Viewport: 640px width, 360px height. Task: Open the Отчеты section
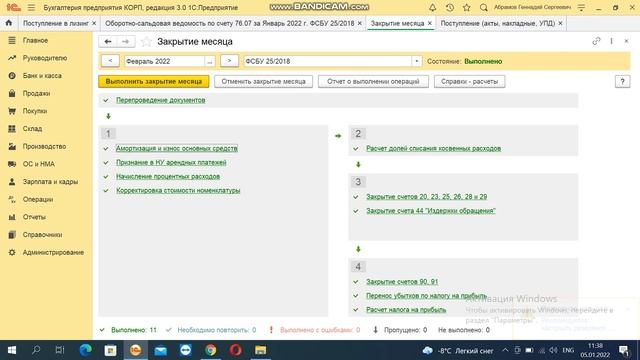34,217
